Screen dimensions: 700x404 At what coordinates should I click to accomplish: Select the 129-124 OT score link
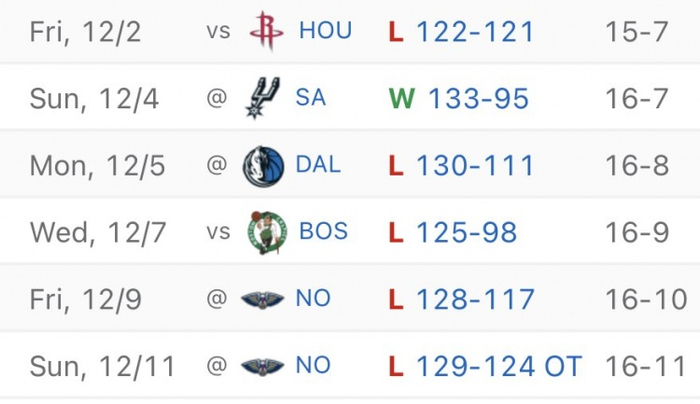[498, 366]
